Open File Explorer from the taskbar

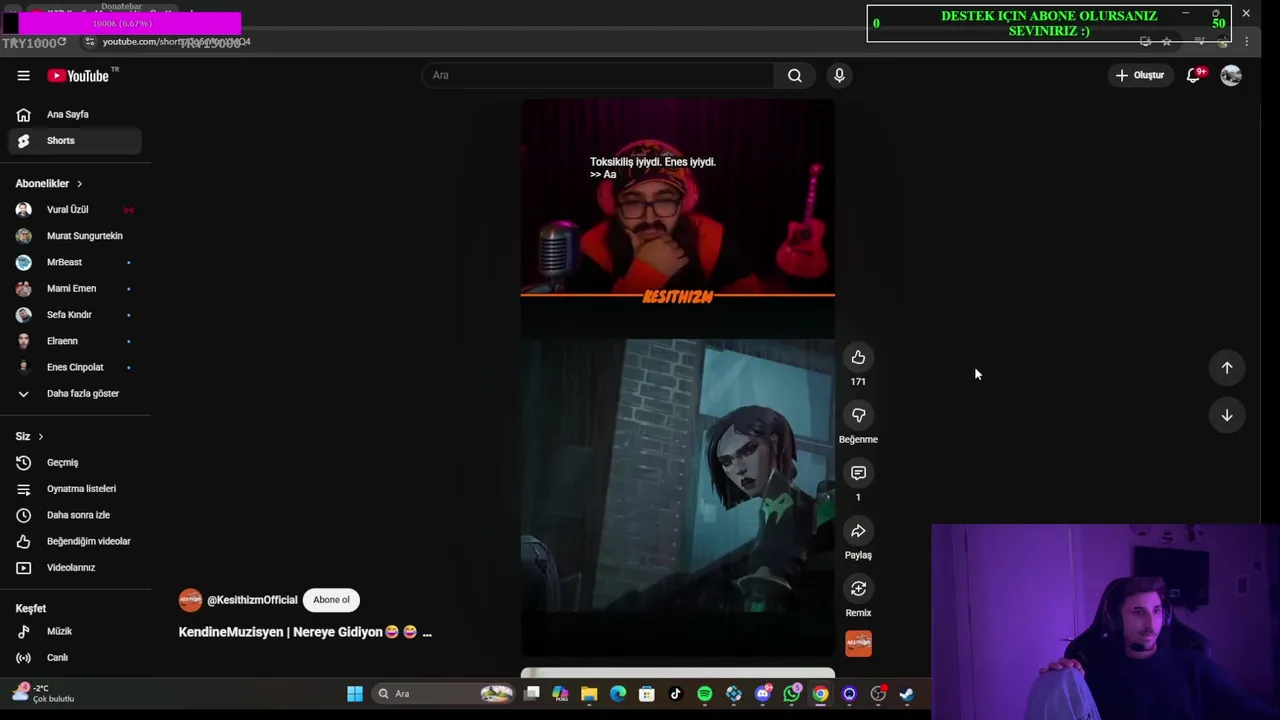(x=589, y=694)
